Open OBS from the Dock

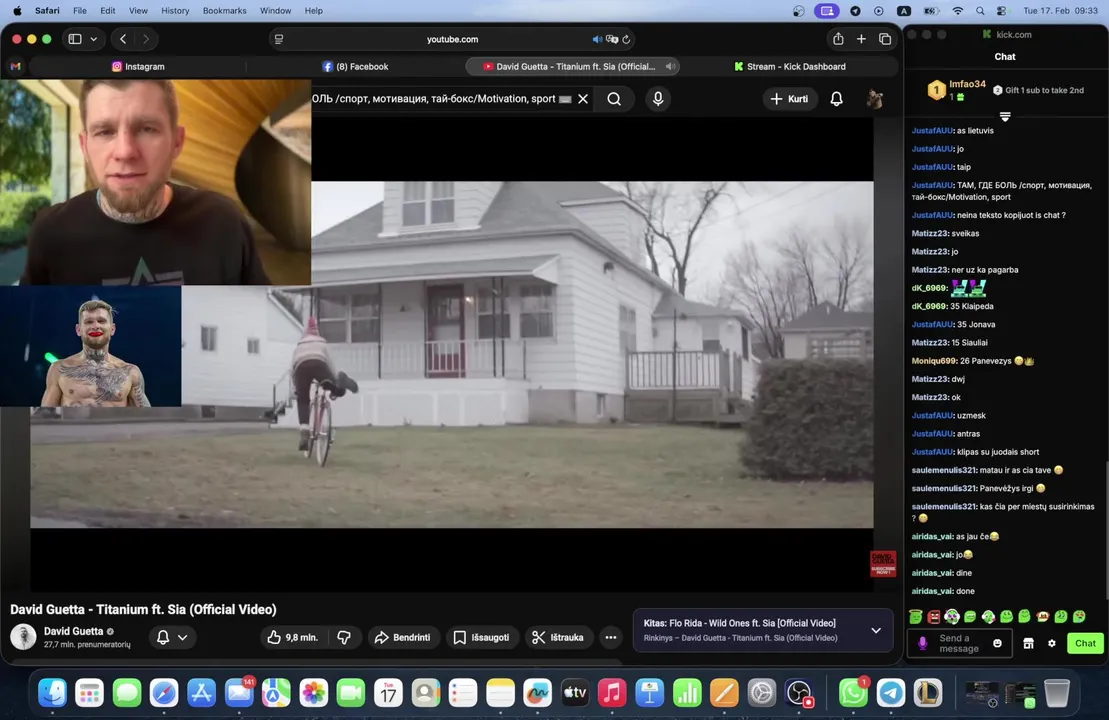tap(799, 693)
